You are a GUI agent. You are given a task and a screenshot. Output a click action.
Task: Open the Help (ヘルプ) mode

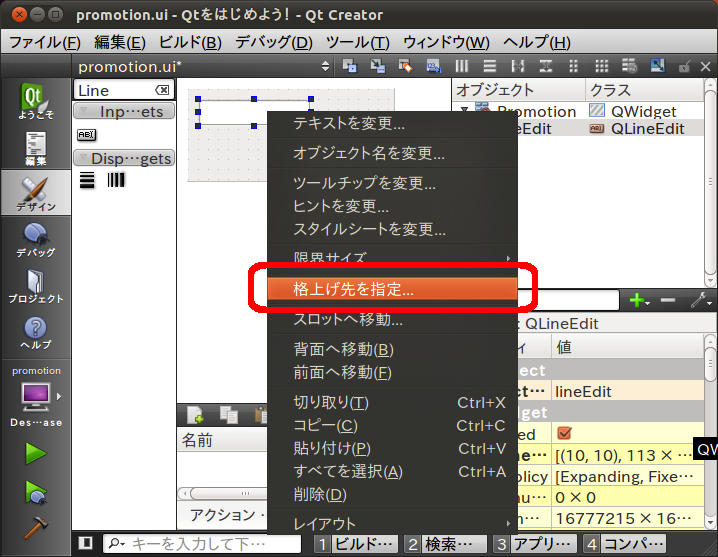pyautogui.click(x=35, y=333)
